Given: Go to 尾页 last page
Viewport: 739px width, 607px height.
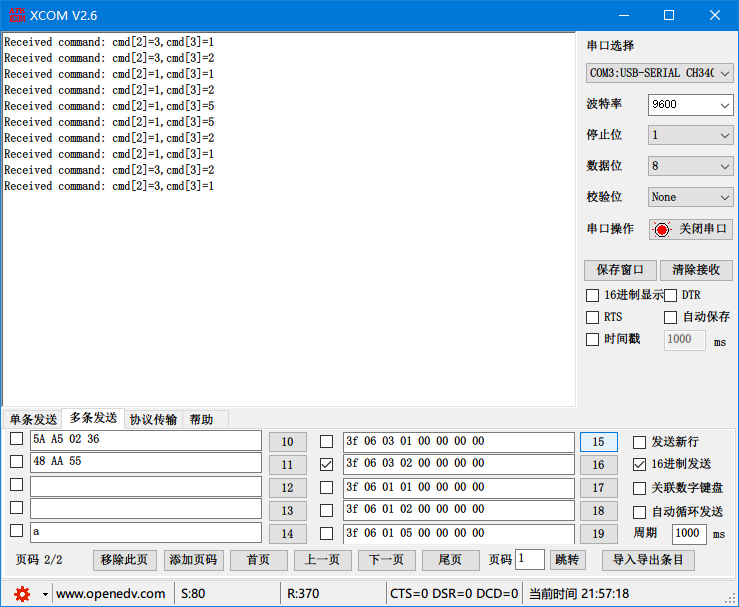Looking at the screenshot, I should 451,560.
